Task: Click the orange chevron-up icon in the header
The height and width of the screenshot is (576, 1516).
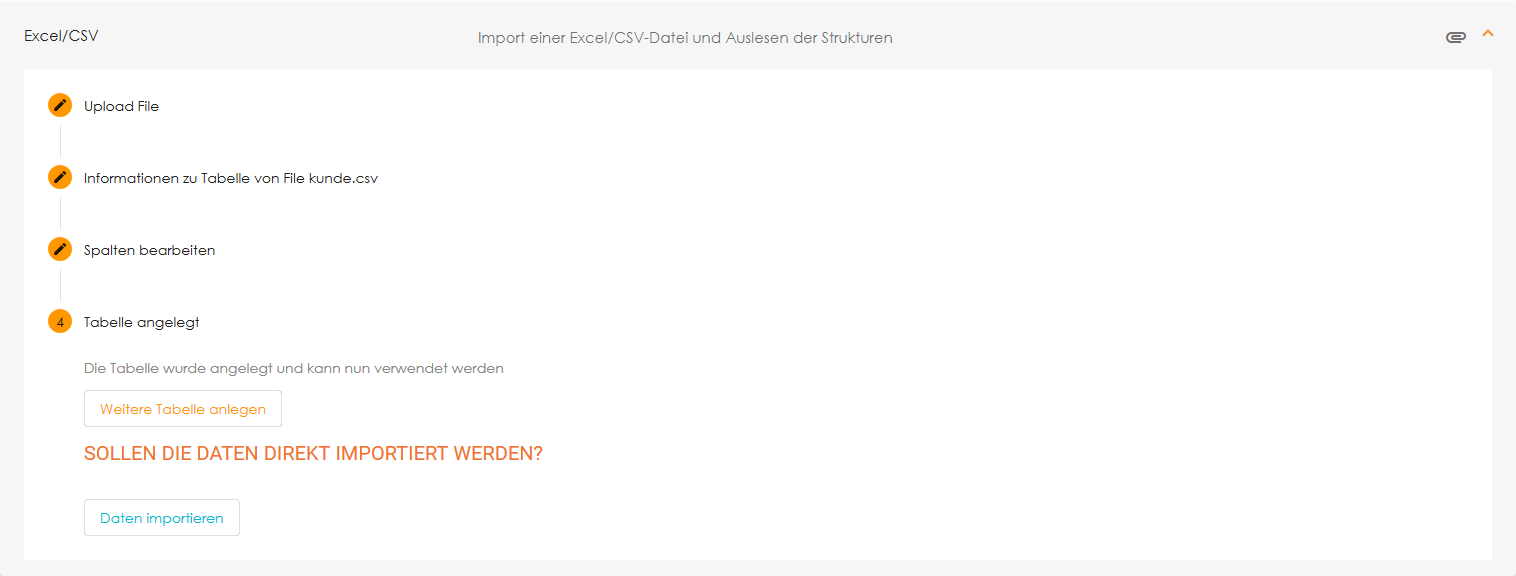Action: (1488, 34)
